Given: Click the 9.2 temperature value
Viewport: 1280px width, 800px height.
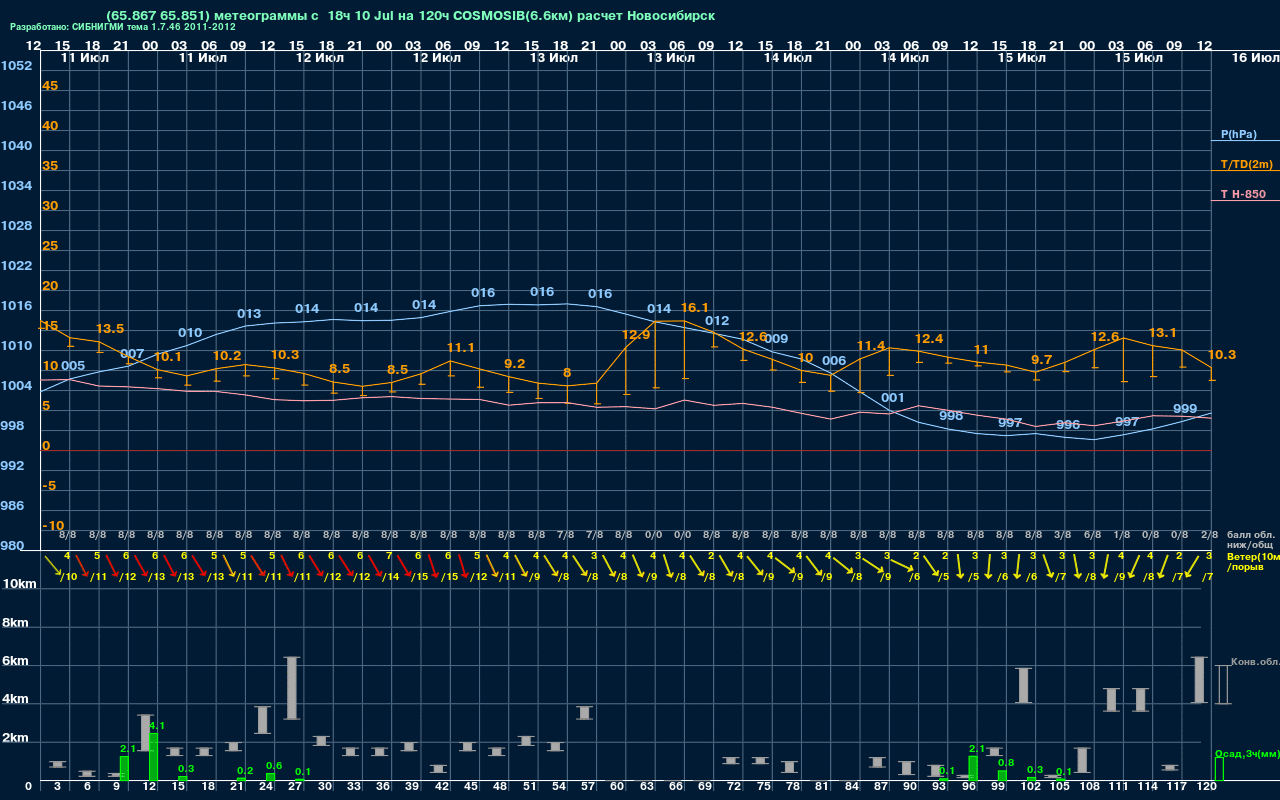Looking at the screenshot, I should point(515,364).
